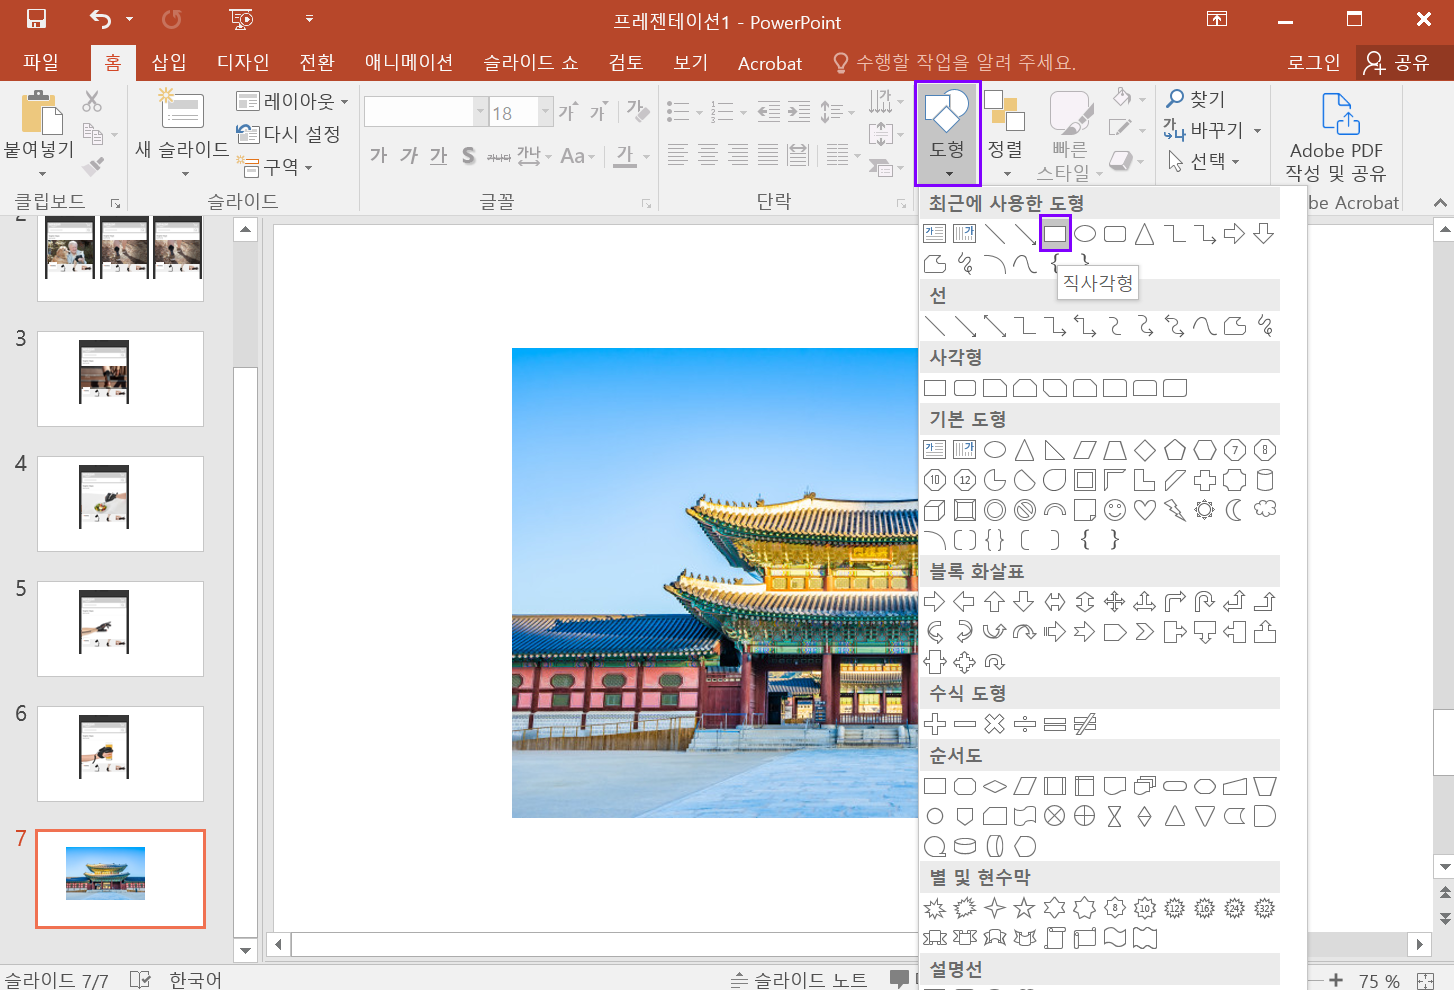Select the flowchart magnetic disk shape

(x=965, y=846)
